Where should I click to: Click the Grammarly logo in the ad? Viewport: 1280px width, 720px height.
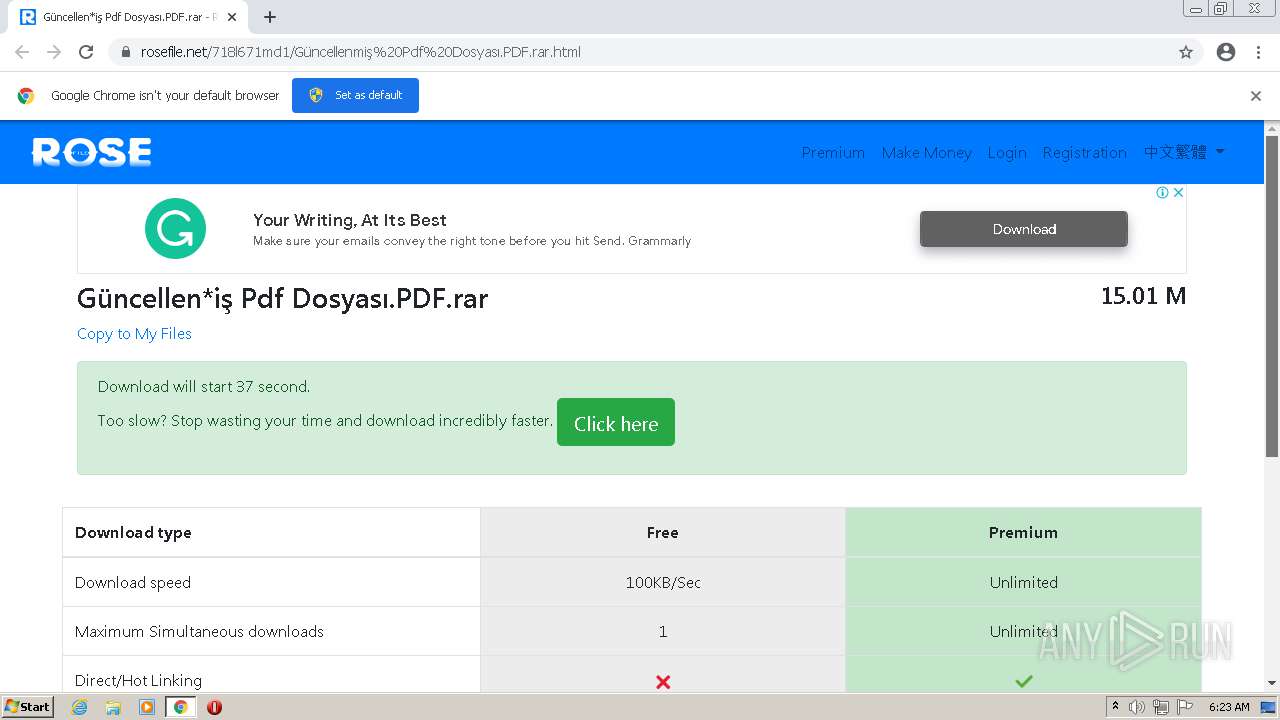pos(175,228)
